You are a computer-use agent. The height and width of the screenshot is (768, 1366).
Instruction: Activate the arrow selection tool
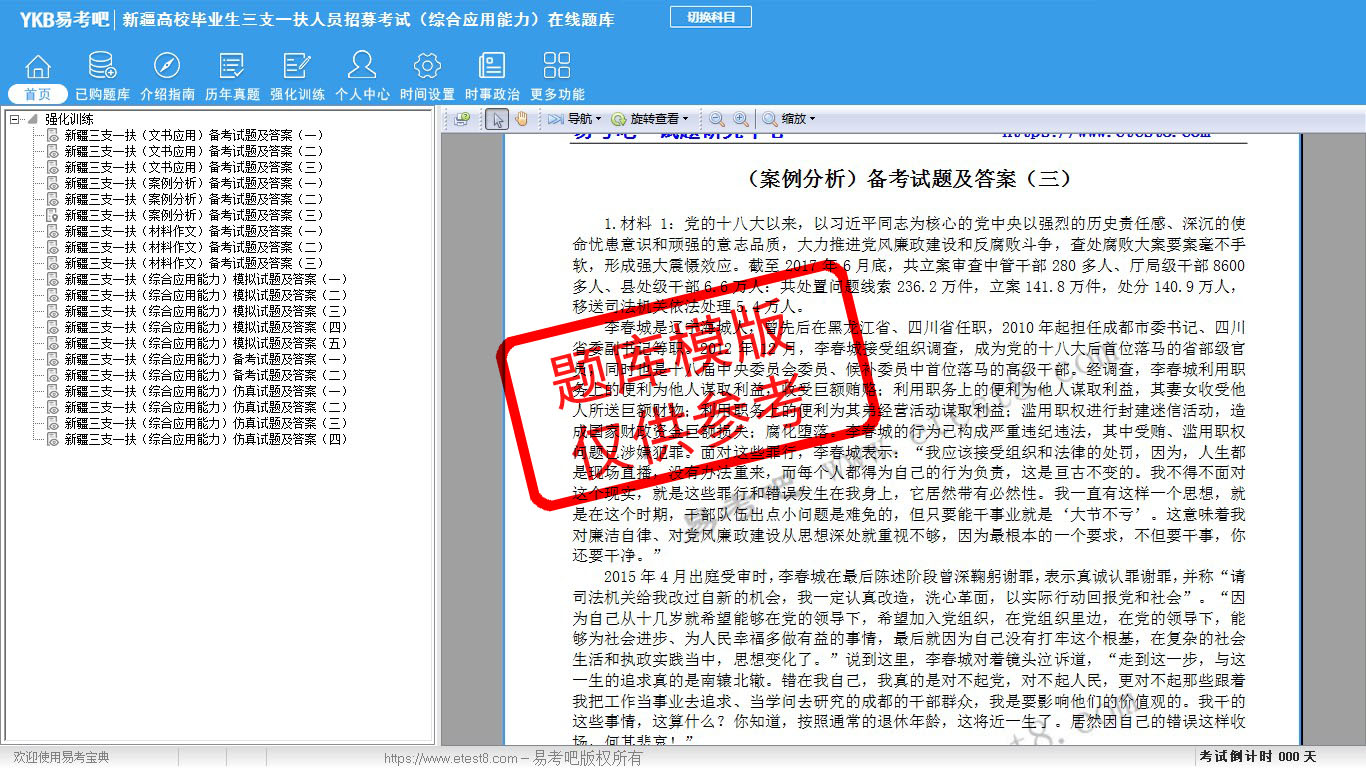click(497, 119)
